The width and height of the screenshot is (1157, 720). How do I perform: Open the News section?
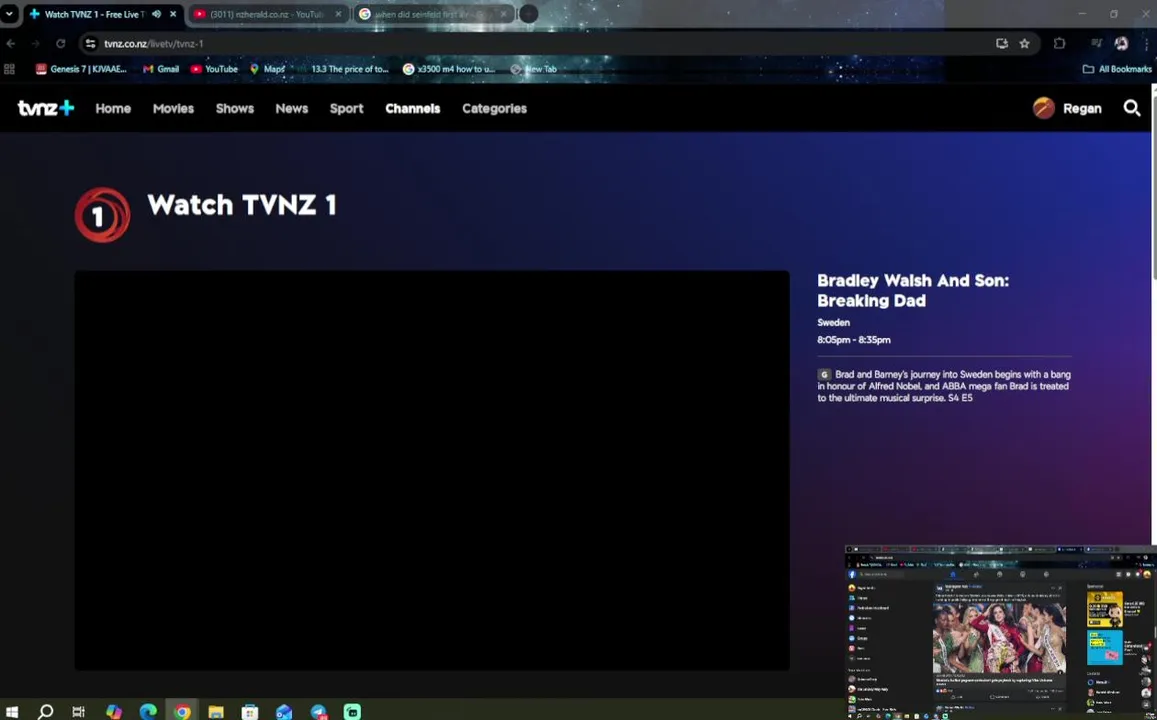pyautogui.click(x=291, y=108)
